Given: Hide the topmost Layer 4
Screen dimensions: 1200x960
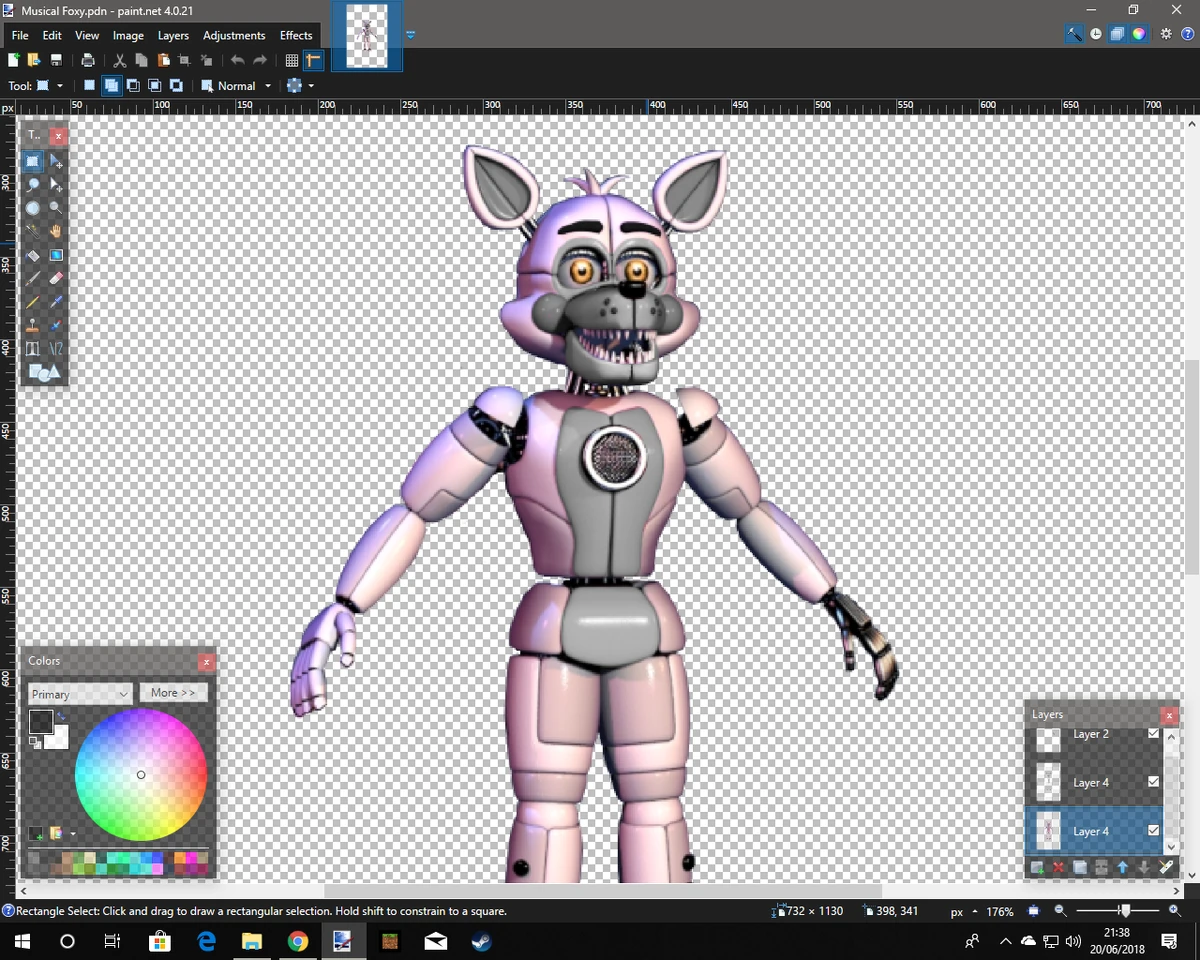Looking at the screenshot, I should click(1153, 782).
